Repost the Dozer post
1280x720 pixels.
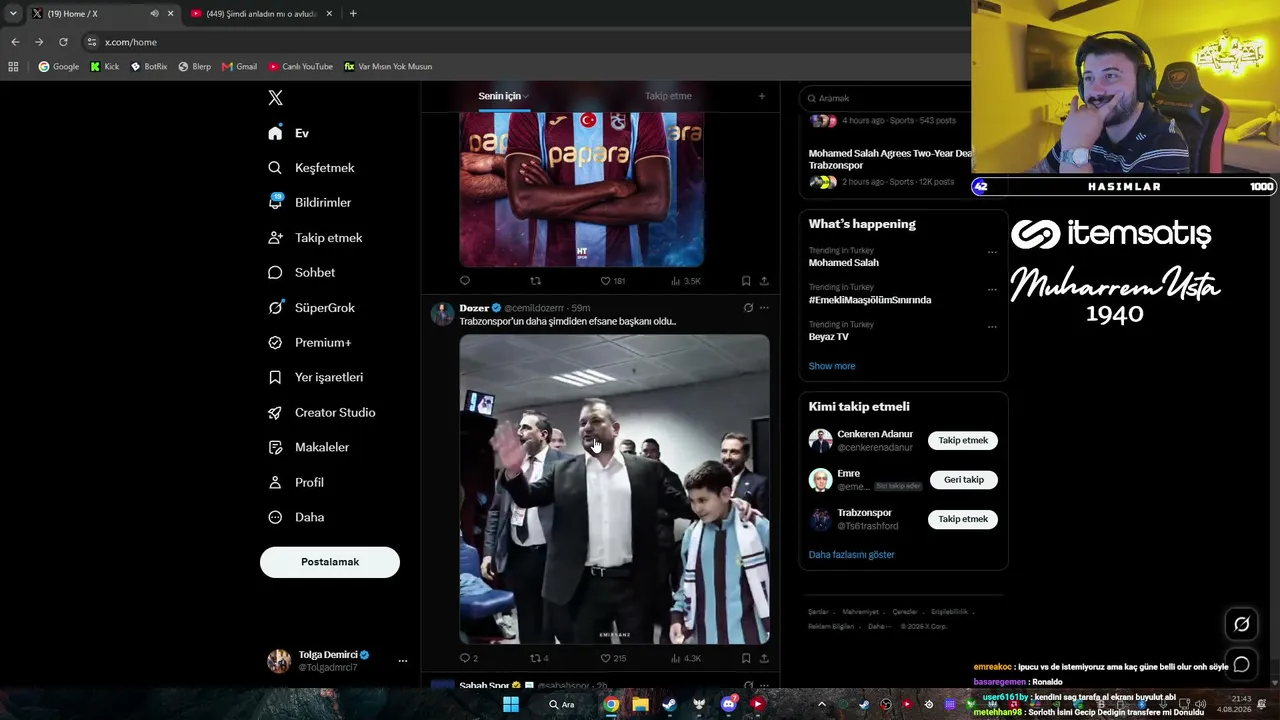535,658
